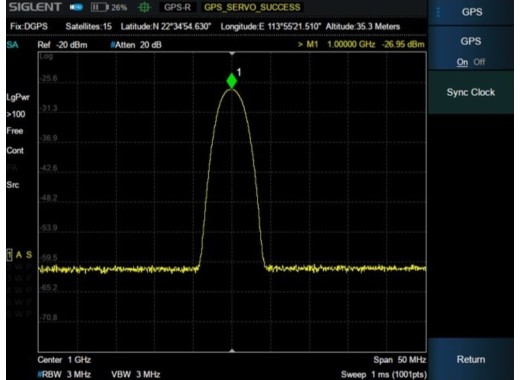Click the Sync Clock button

(x=471, y=92)
